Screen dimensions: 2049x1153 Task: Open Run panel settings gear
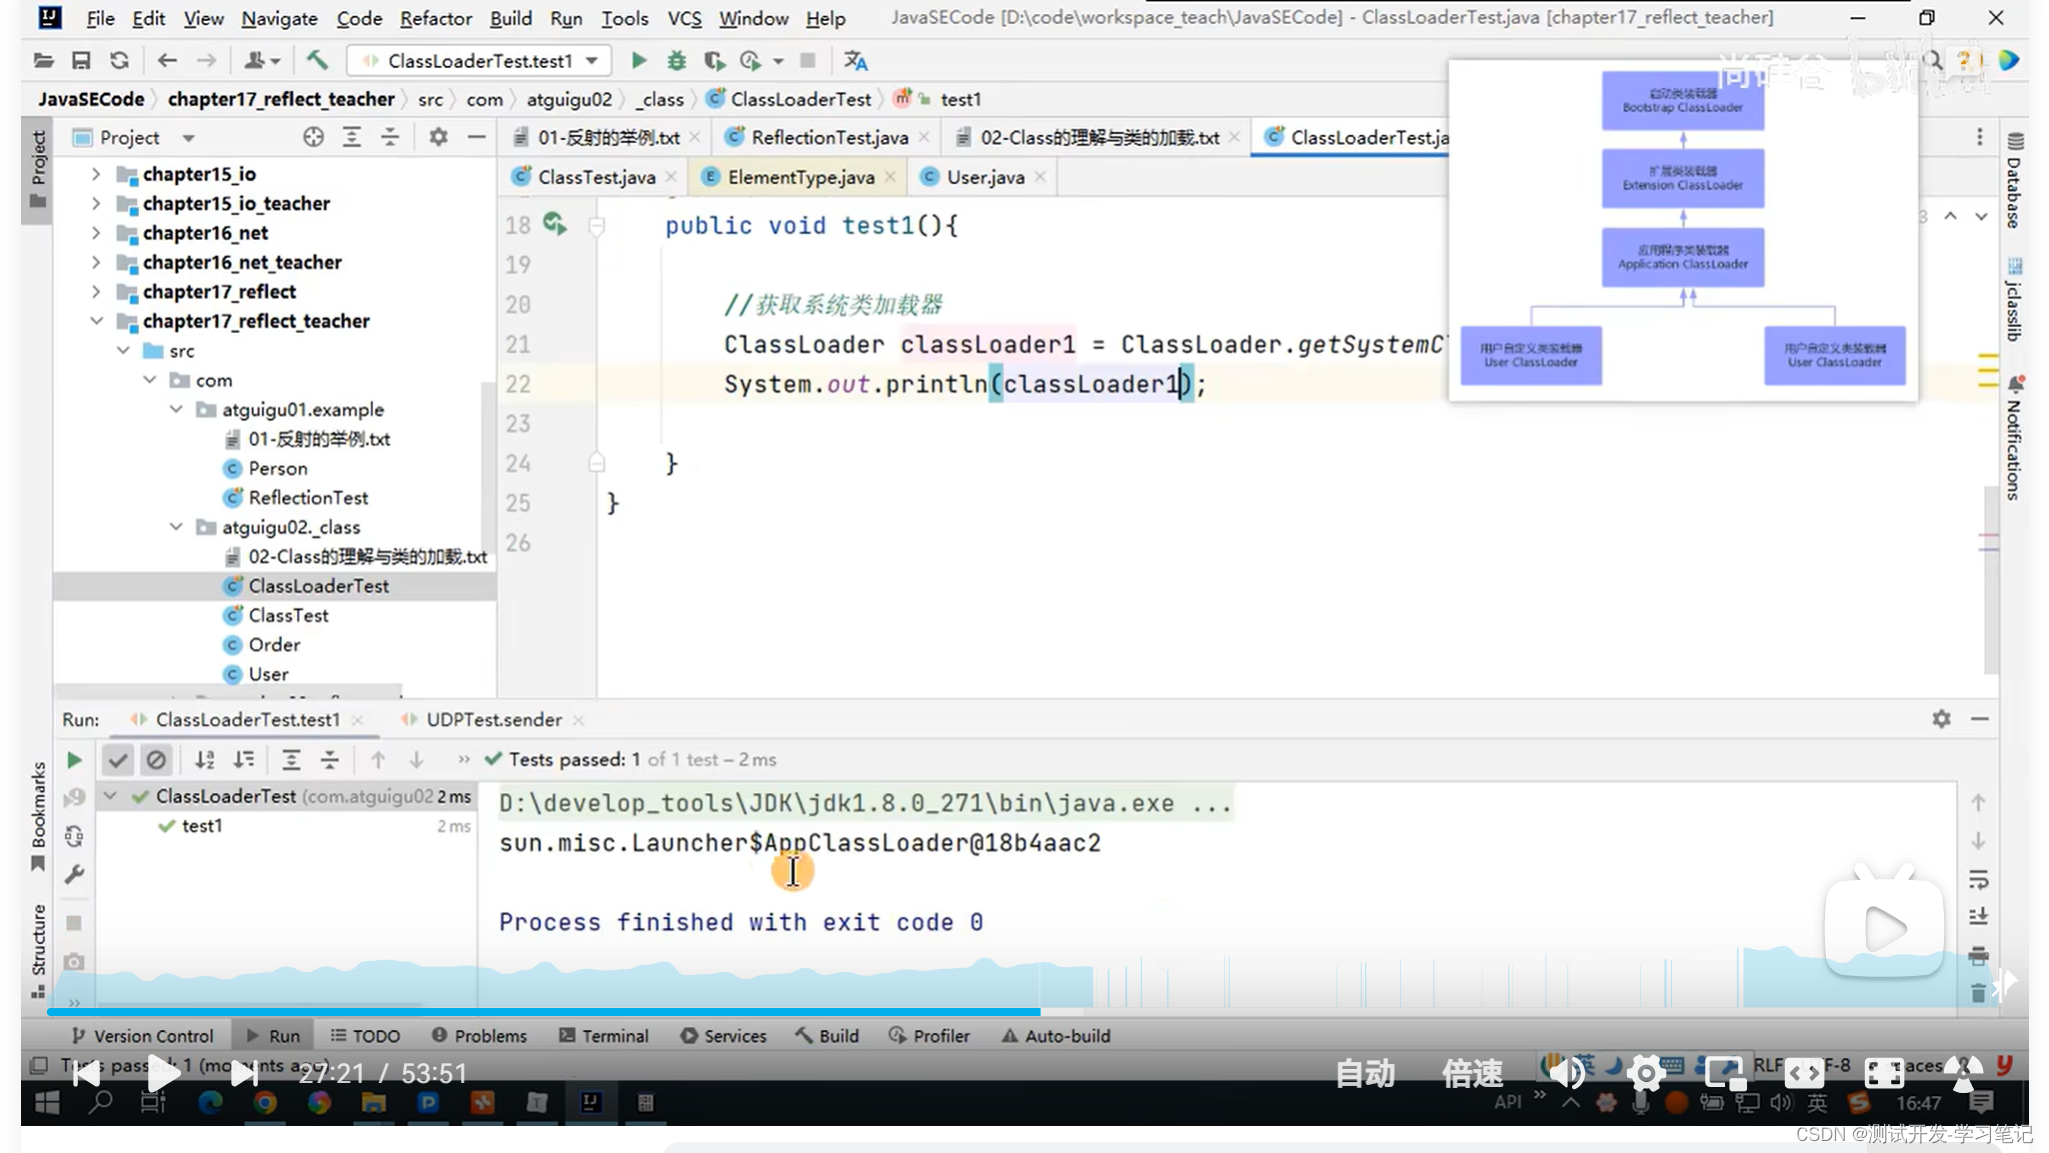pos(1941,719)
